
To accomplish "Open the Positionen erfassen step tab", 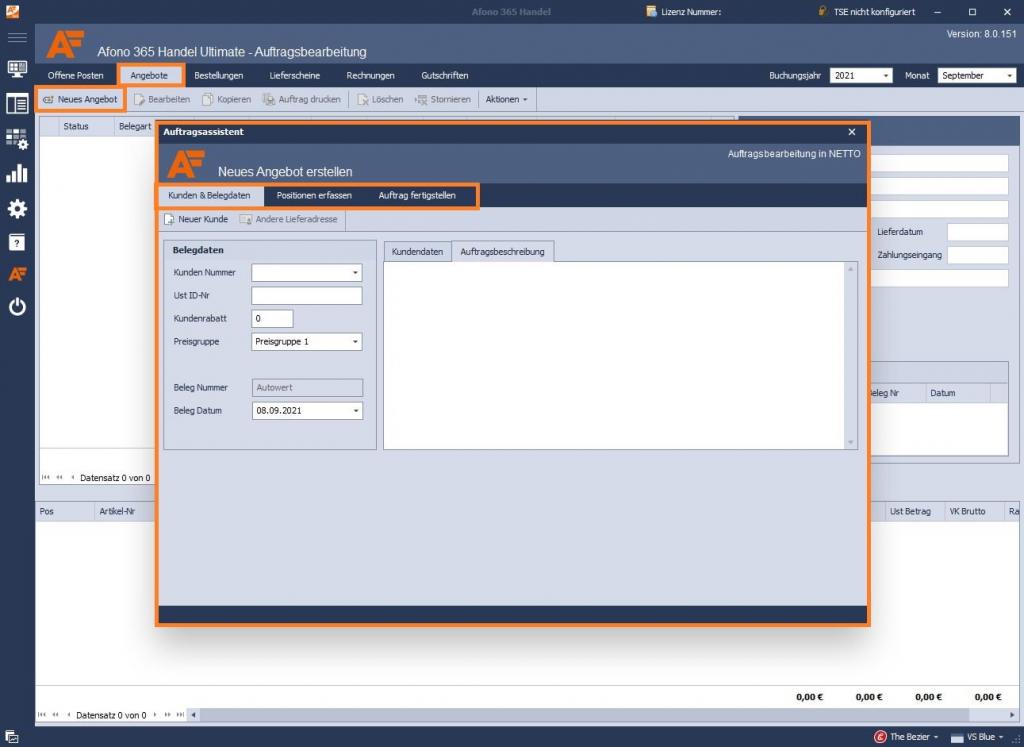I will pyautogui.click(x=314, y=195).
